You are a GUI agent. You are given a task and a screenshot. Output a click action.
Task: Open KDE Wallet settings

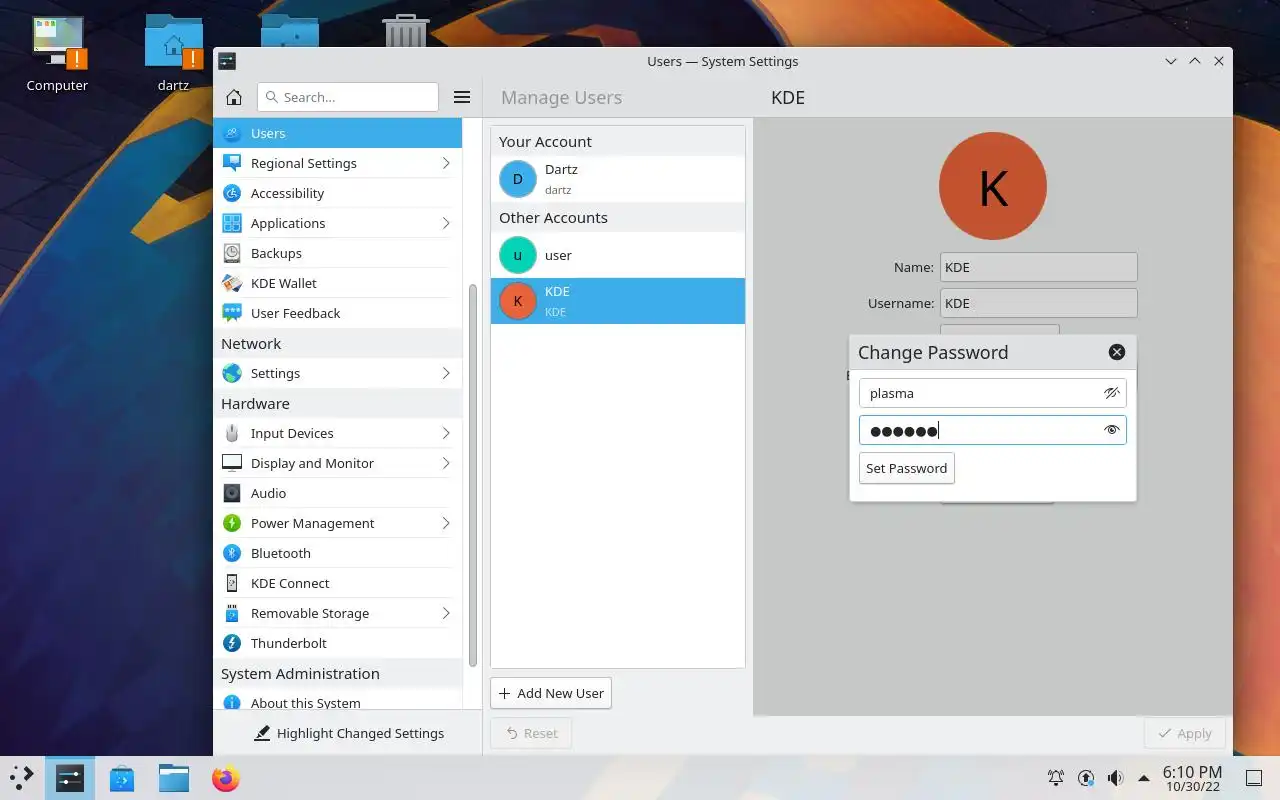338,283
